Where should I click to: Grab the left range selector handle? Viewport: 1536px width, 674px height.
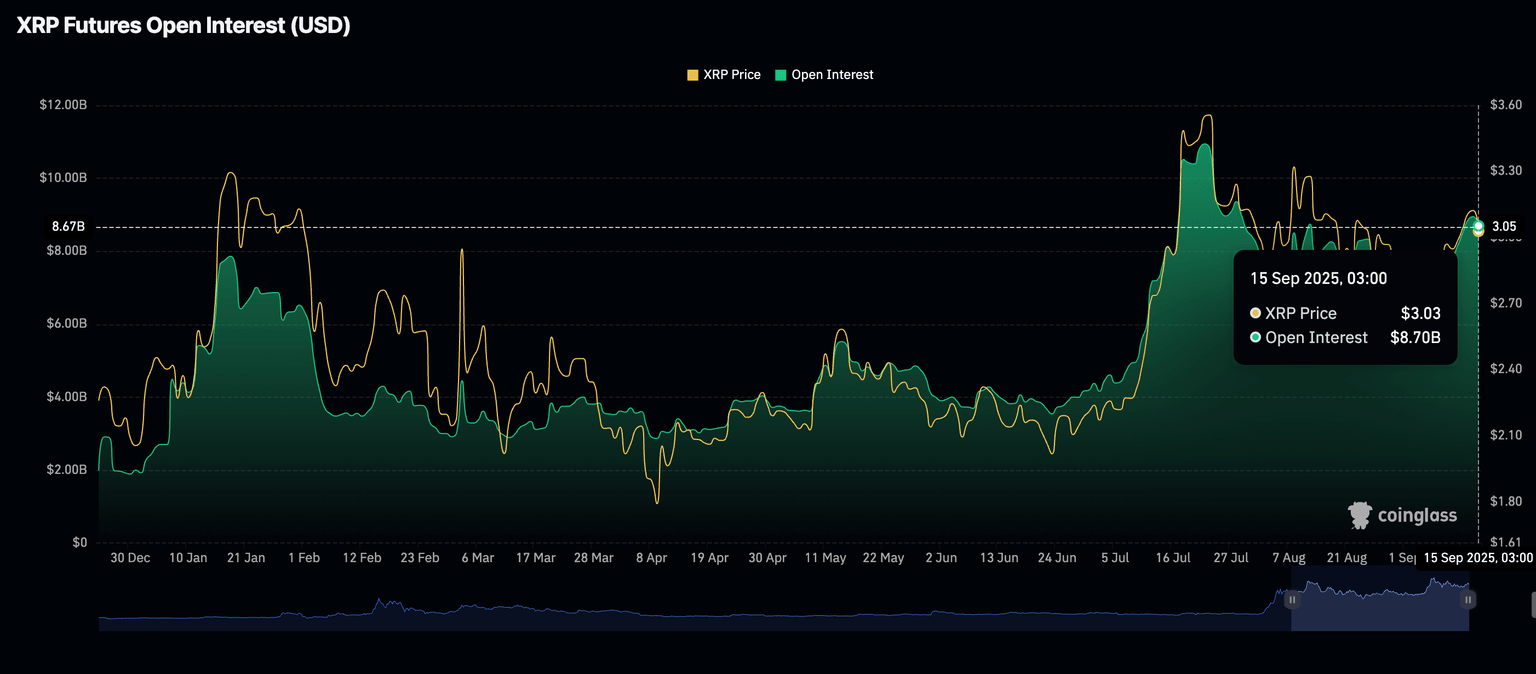(1292, 600)
